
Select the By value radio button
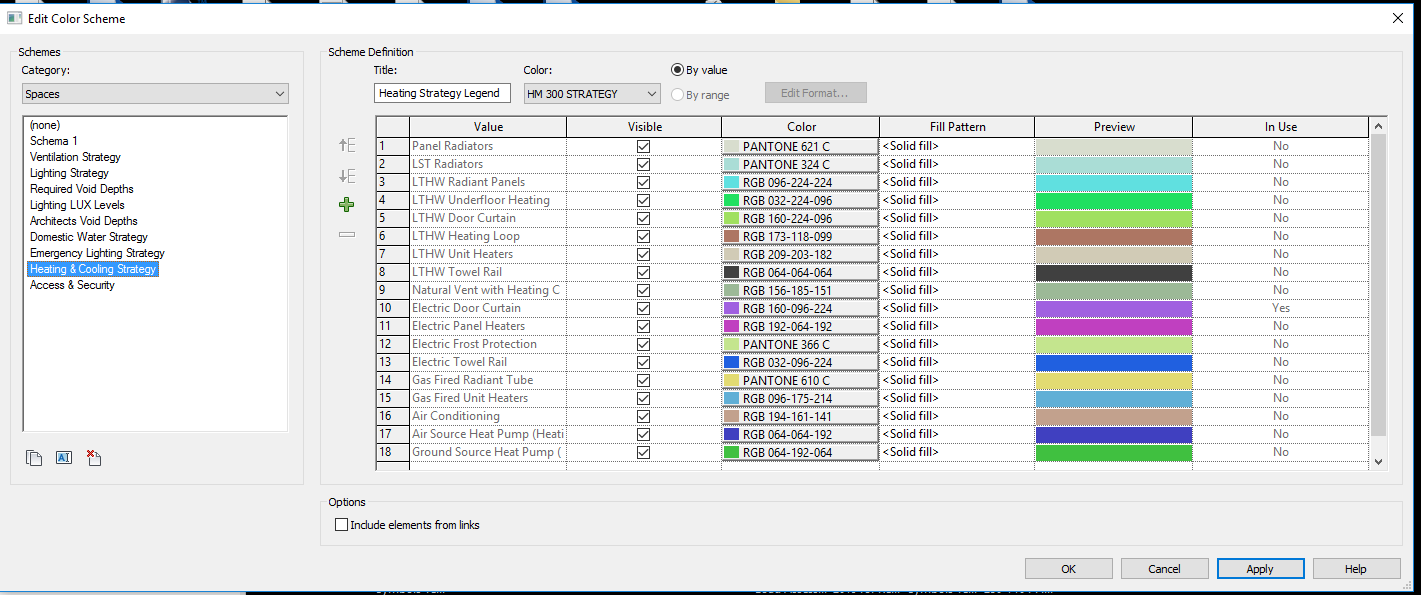[678, 70]
